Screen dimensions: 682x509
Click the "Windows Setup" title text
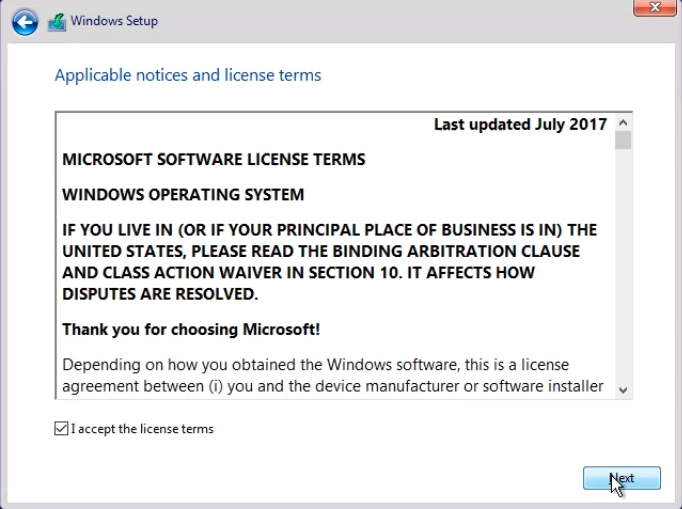114,21
